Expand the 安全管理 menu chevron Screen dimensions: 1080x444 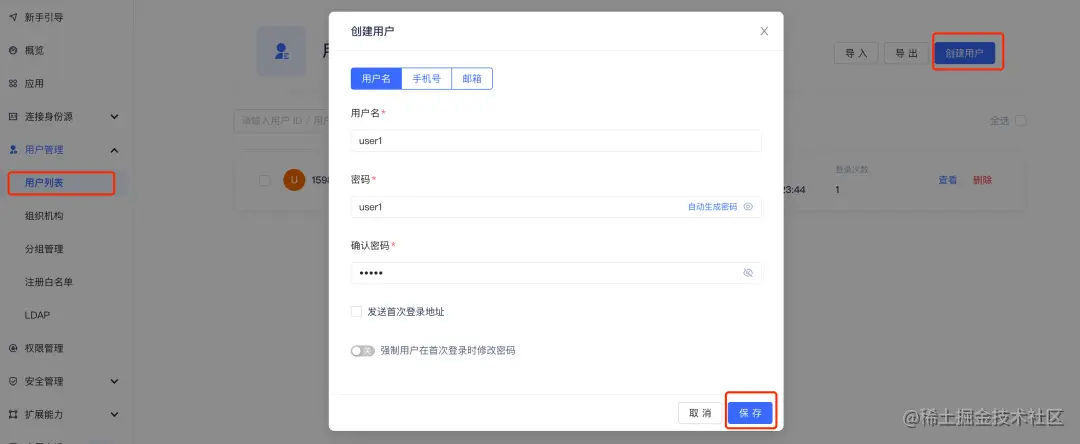click(114, 381)
